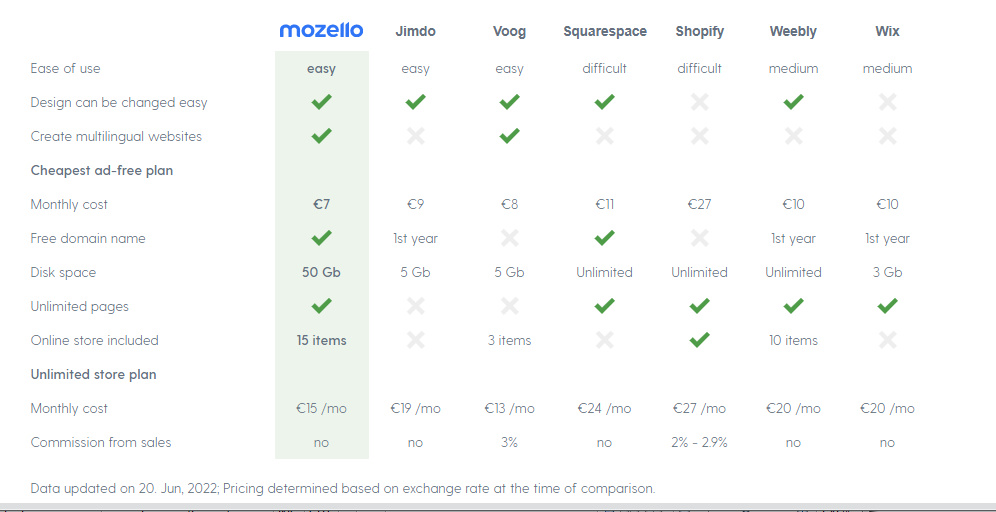The width and height of the screenshot is (996, 512).
Task: Click Shopify's 2% - 2.9% commission cell
Action: click(699, 443)
